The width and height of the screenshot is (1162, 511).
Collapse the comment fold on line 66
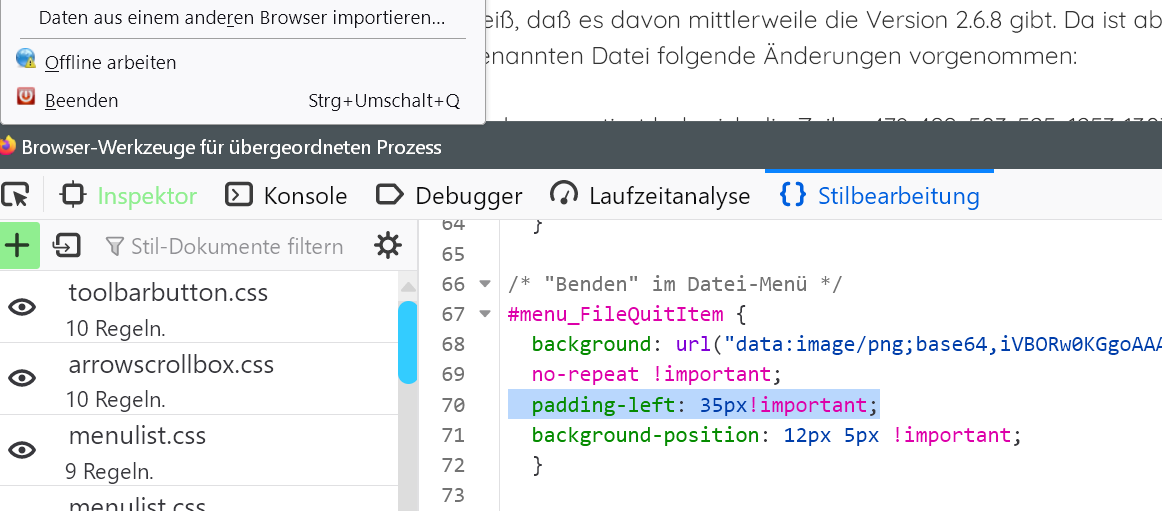485,284
